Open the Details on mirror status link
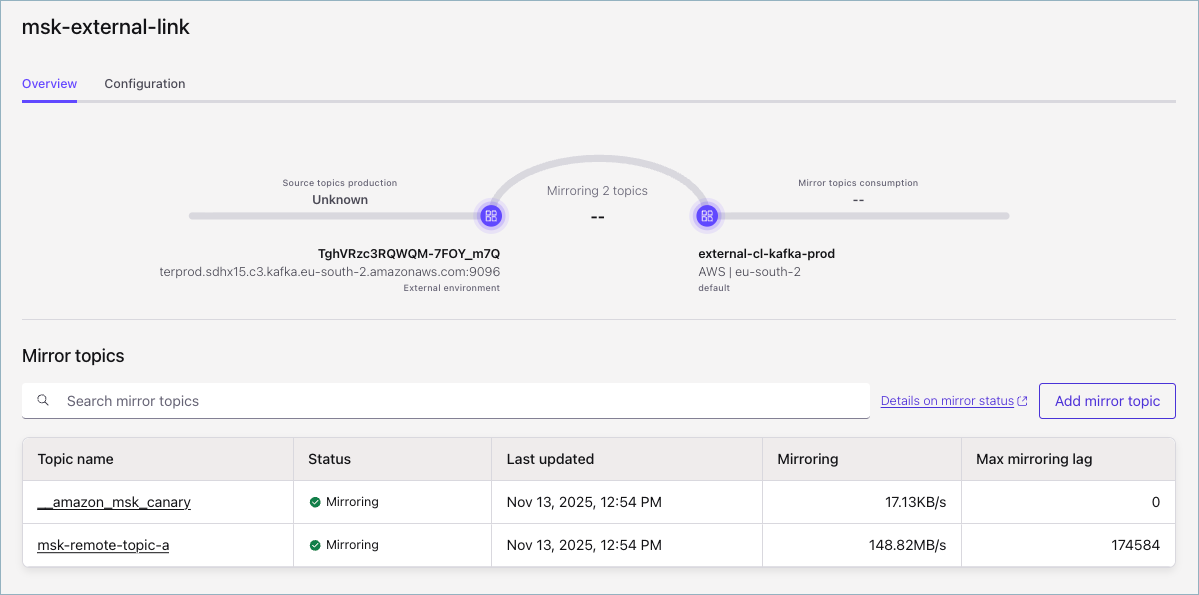1199x595 pixels. (x=946, y=400)
